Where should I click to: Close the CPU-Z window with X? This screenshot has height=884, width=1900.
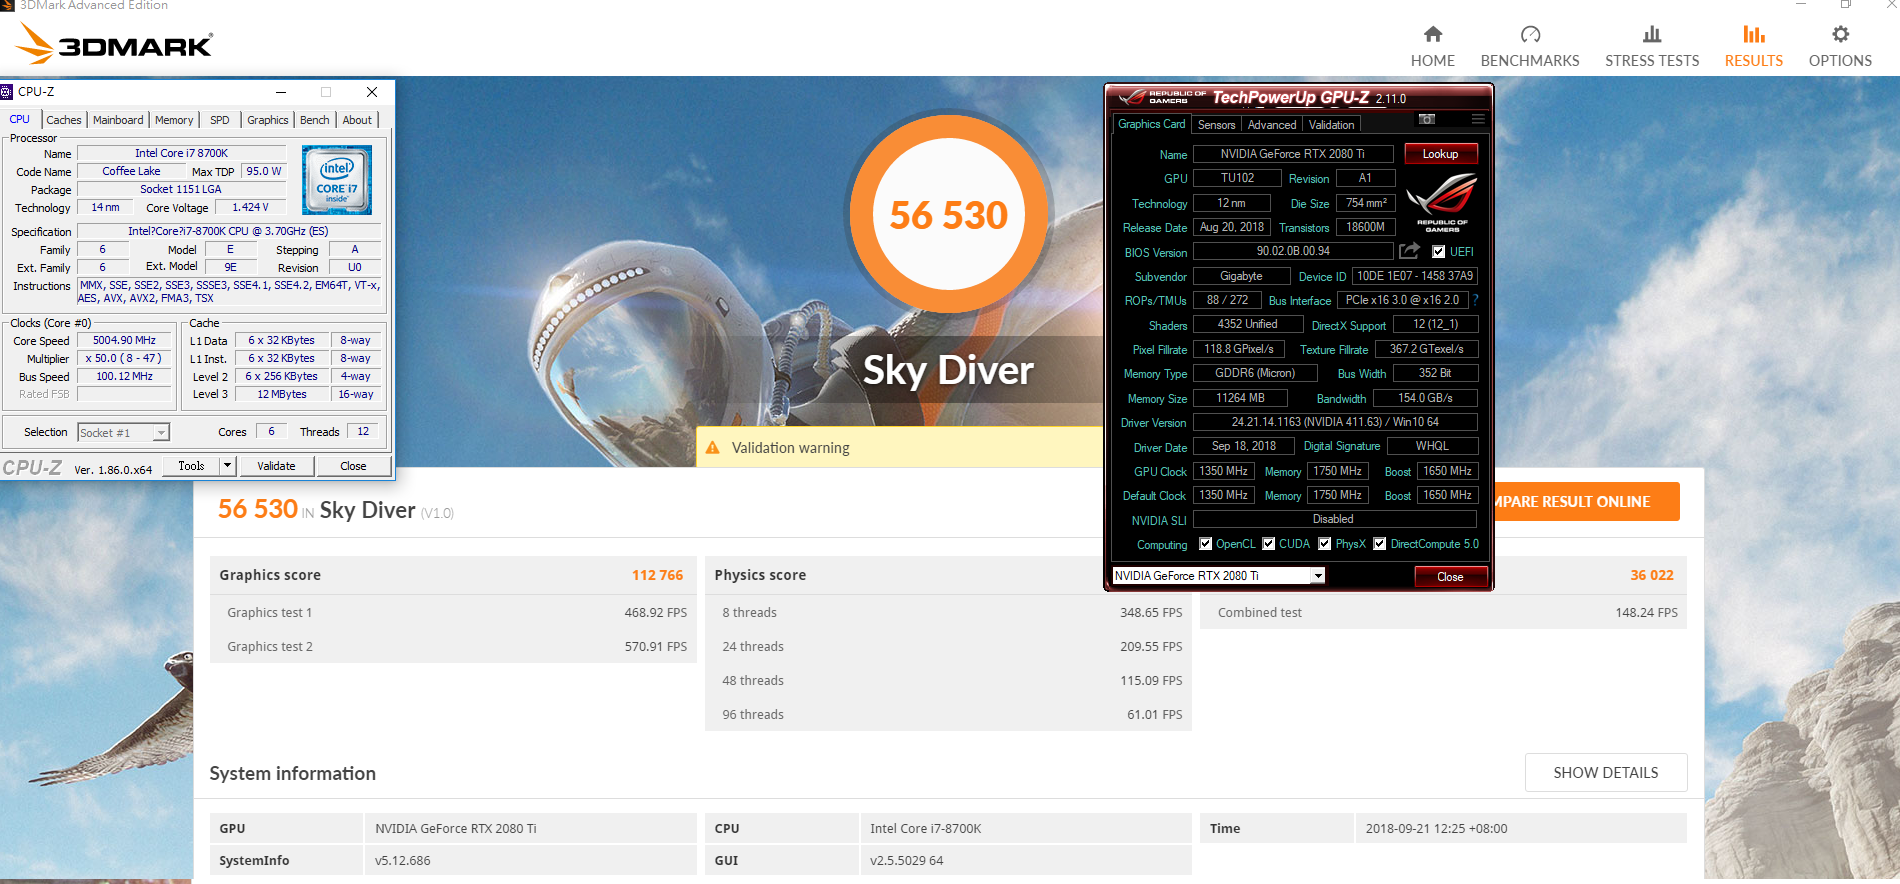click(x=372, y=92)
